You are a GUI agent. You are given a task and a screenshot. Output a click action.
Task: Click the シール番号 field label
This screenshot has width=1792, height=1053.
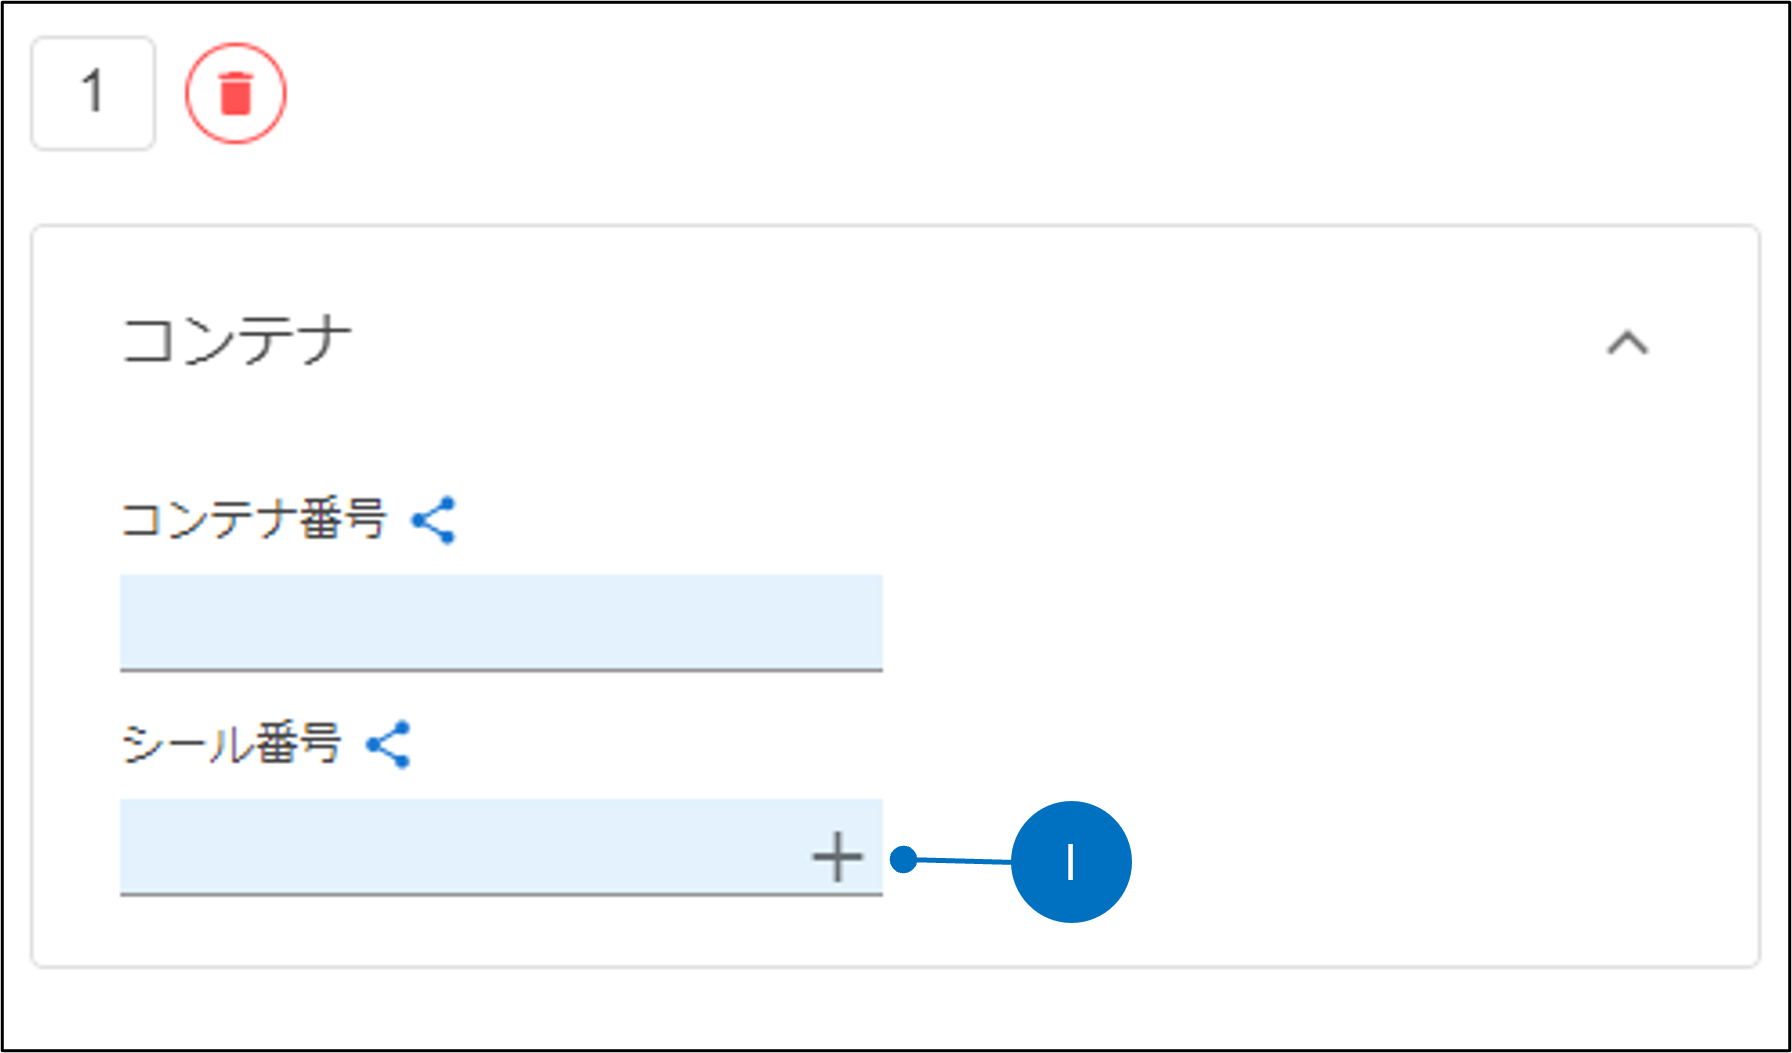click(231, 744)
